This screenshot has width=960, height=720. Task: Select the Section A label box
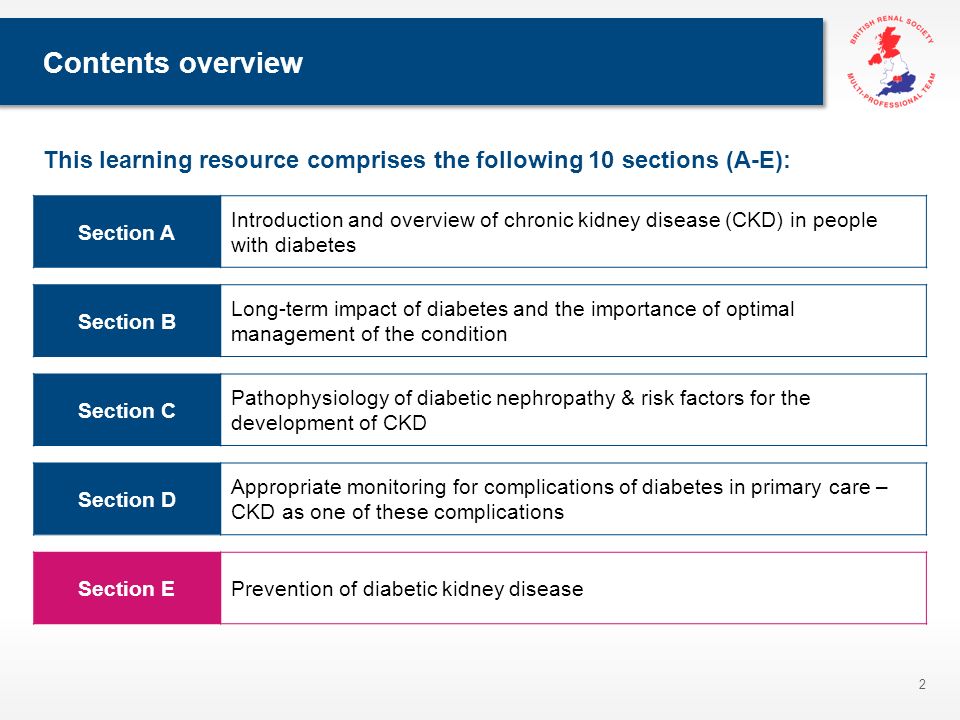coord(127,232)
